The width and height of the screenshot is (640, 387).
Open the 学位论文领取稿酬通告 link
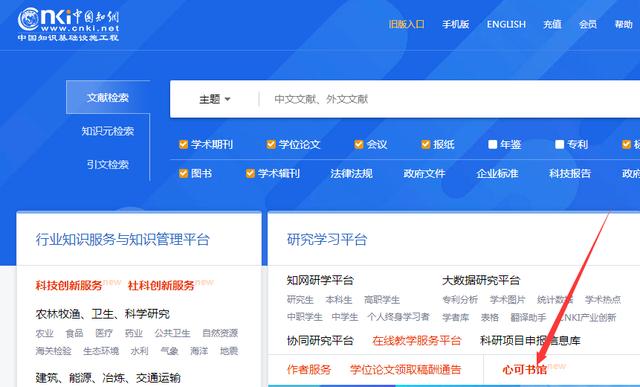coord(405,370)
